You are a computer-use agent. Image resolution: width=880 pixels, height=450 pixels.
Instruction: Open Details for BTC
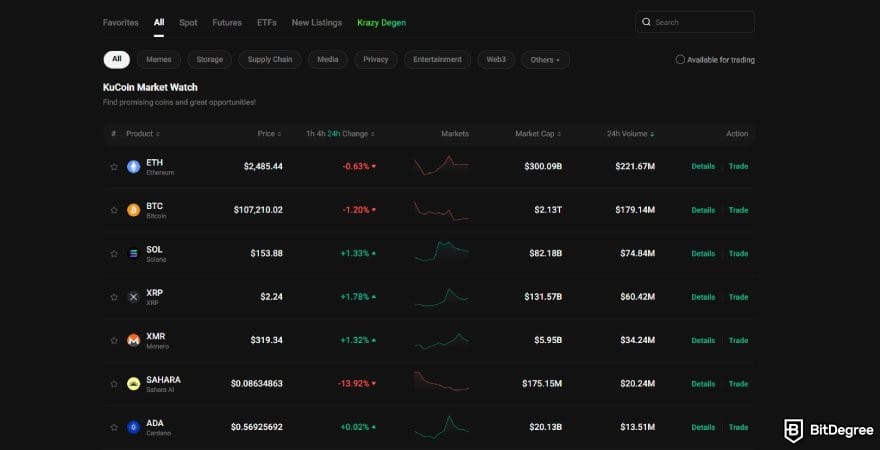(x=703, y=210)
